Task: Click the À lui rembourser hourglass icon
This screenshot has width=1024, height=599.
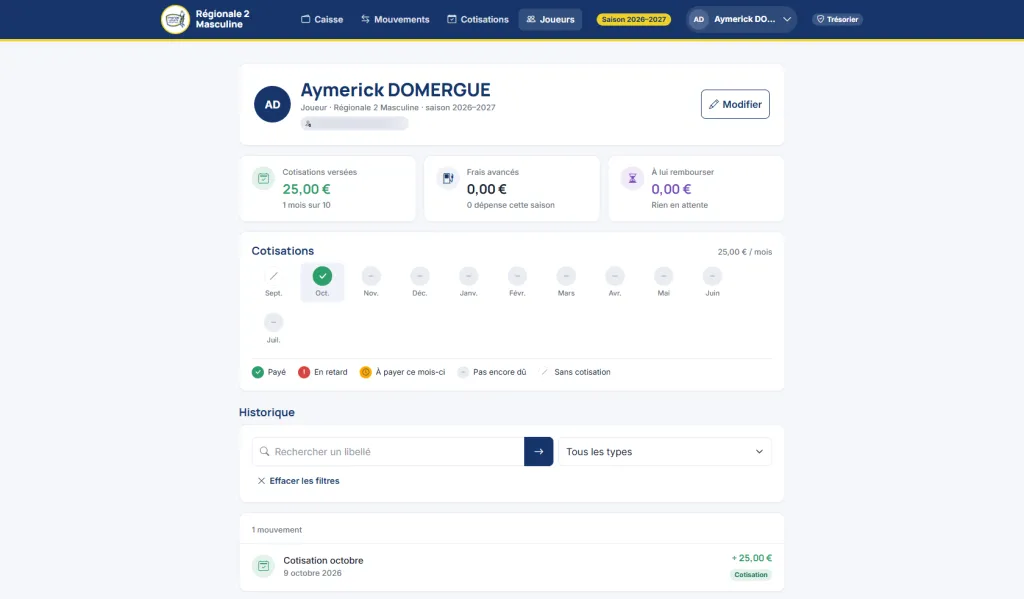Action: tap(632, 178)
